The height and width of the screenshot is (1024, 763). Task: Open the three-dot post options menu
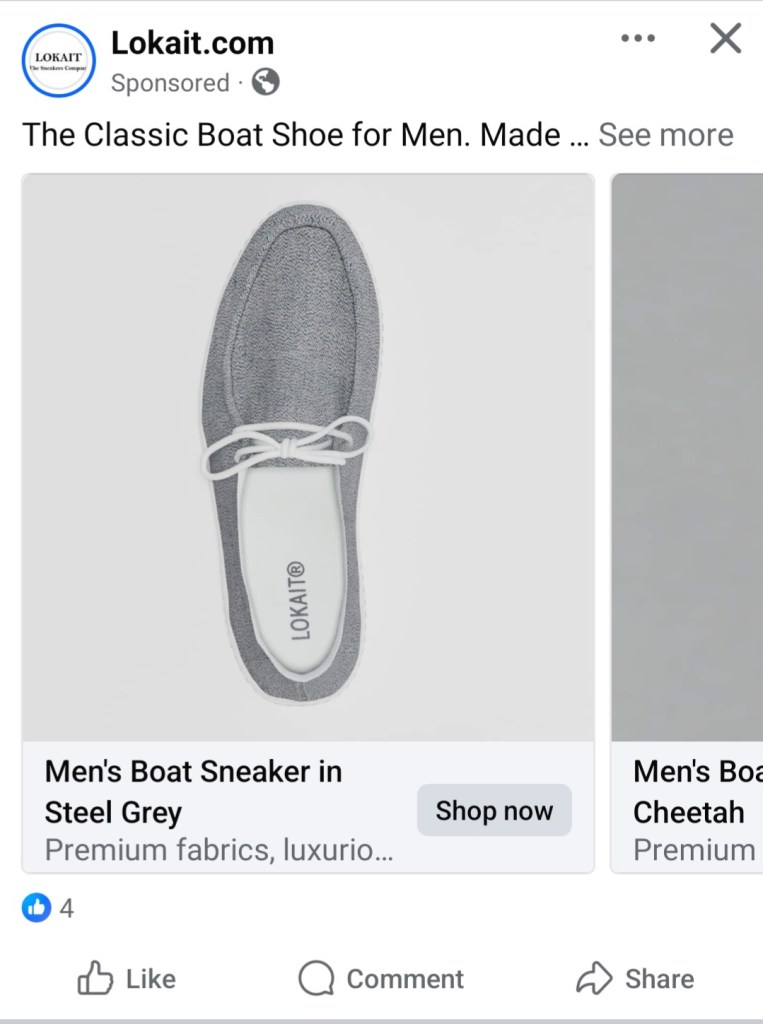click(638, 39)
